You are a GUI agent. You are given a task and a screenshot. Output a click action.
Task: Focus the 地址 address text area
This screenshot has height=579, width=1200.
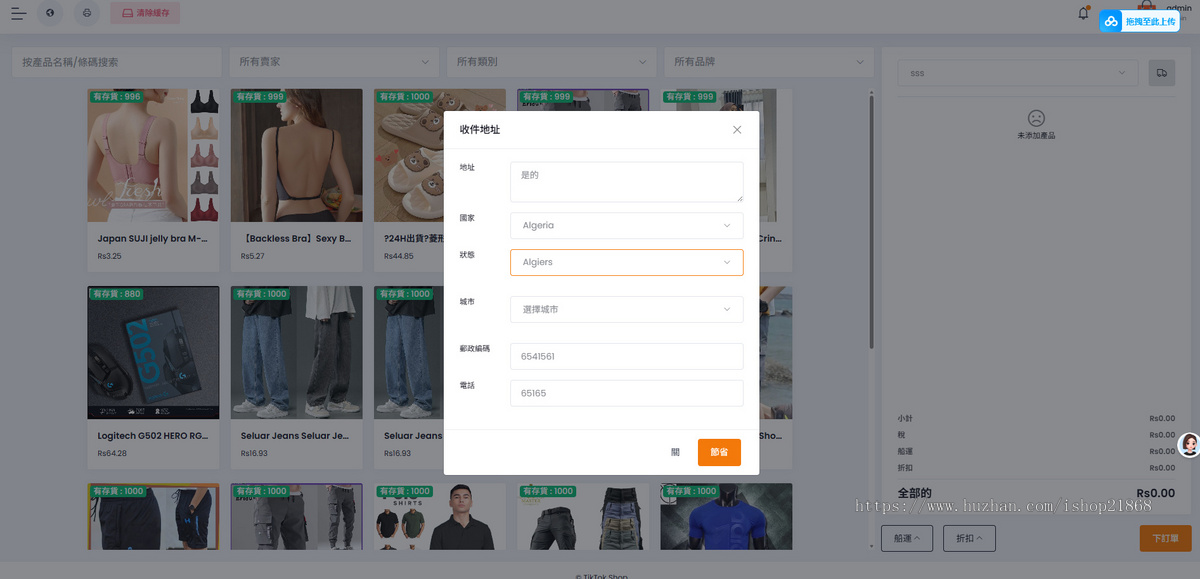point(626,182)
